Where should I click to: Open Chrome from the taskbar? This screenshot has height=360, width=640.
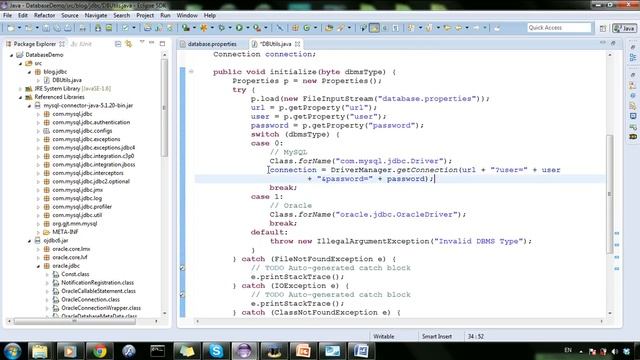pyautogui.click(x=99, y=351)
